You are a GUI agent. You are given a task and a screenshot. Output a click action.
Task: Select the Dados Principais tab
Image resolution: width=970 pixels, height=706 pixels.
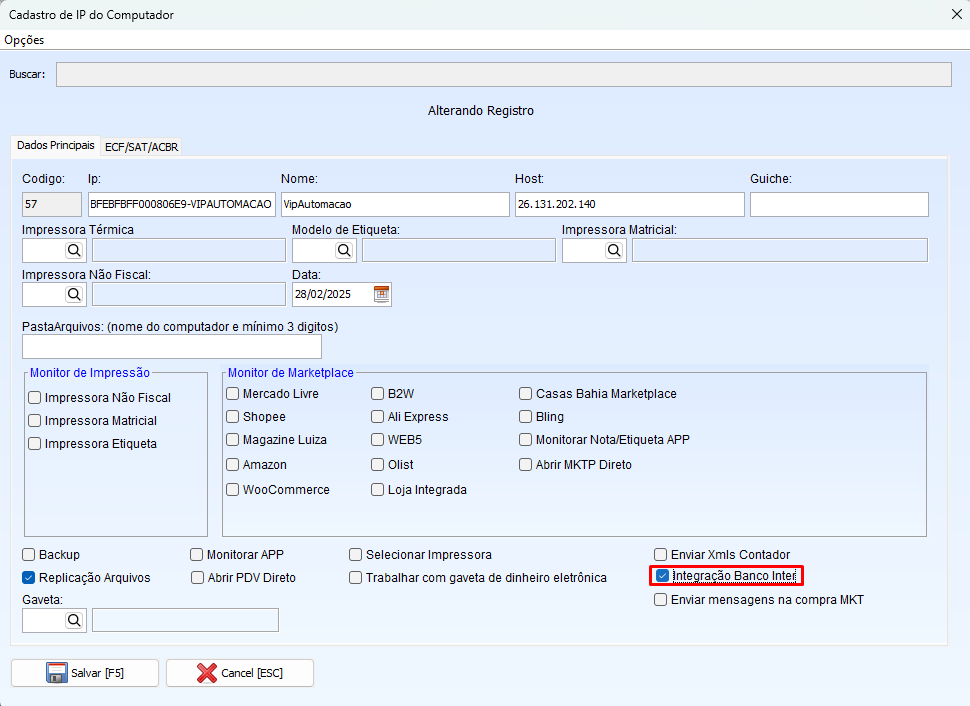[56, 146]
